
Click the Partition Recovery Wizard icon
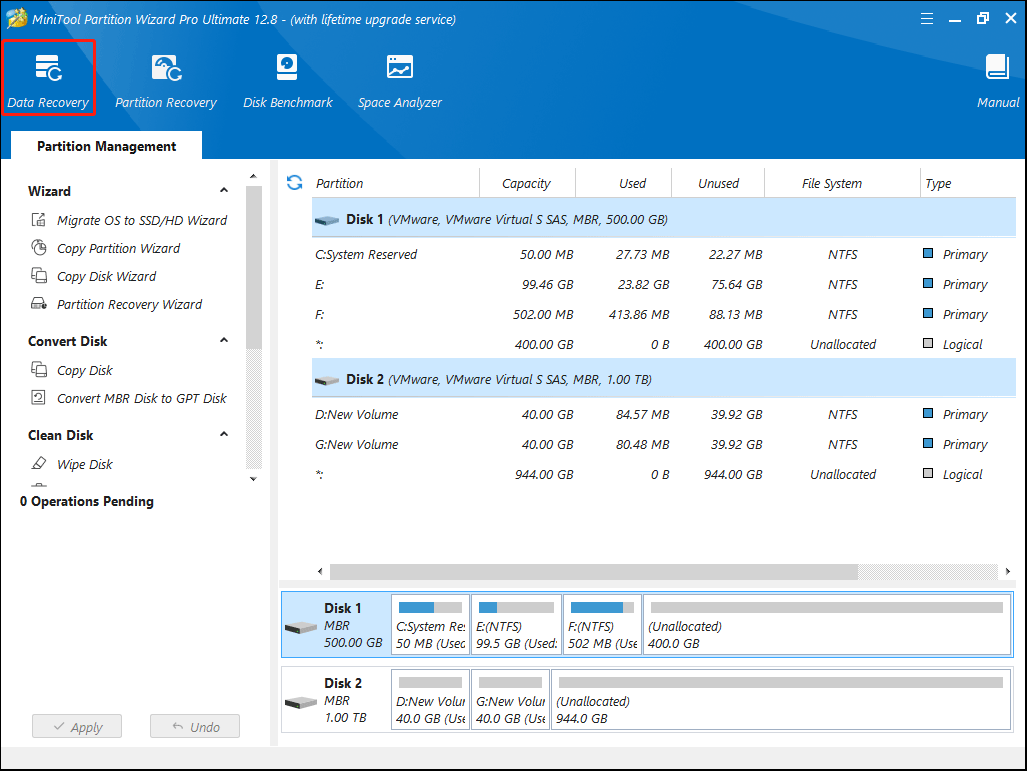pyautogui.click(x=39, y=304)
